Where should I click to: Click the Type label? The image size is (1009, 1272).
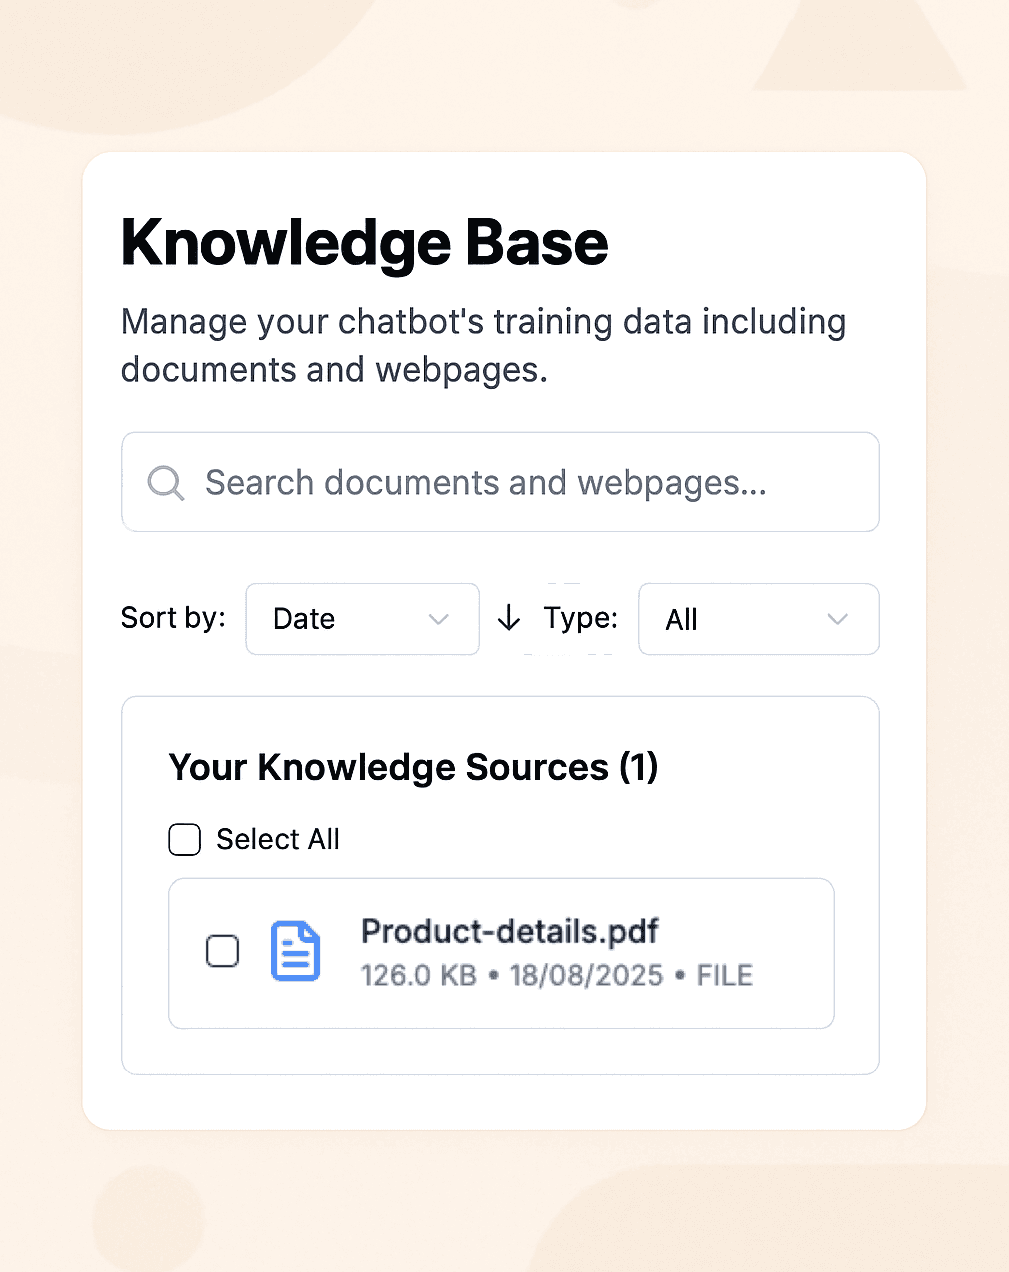[580, 618]
